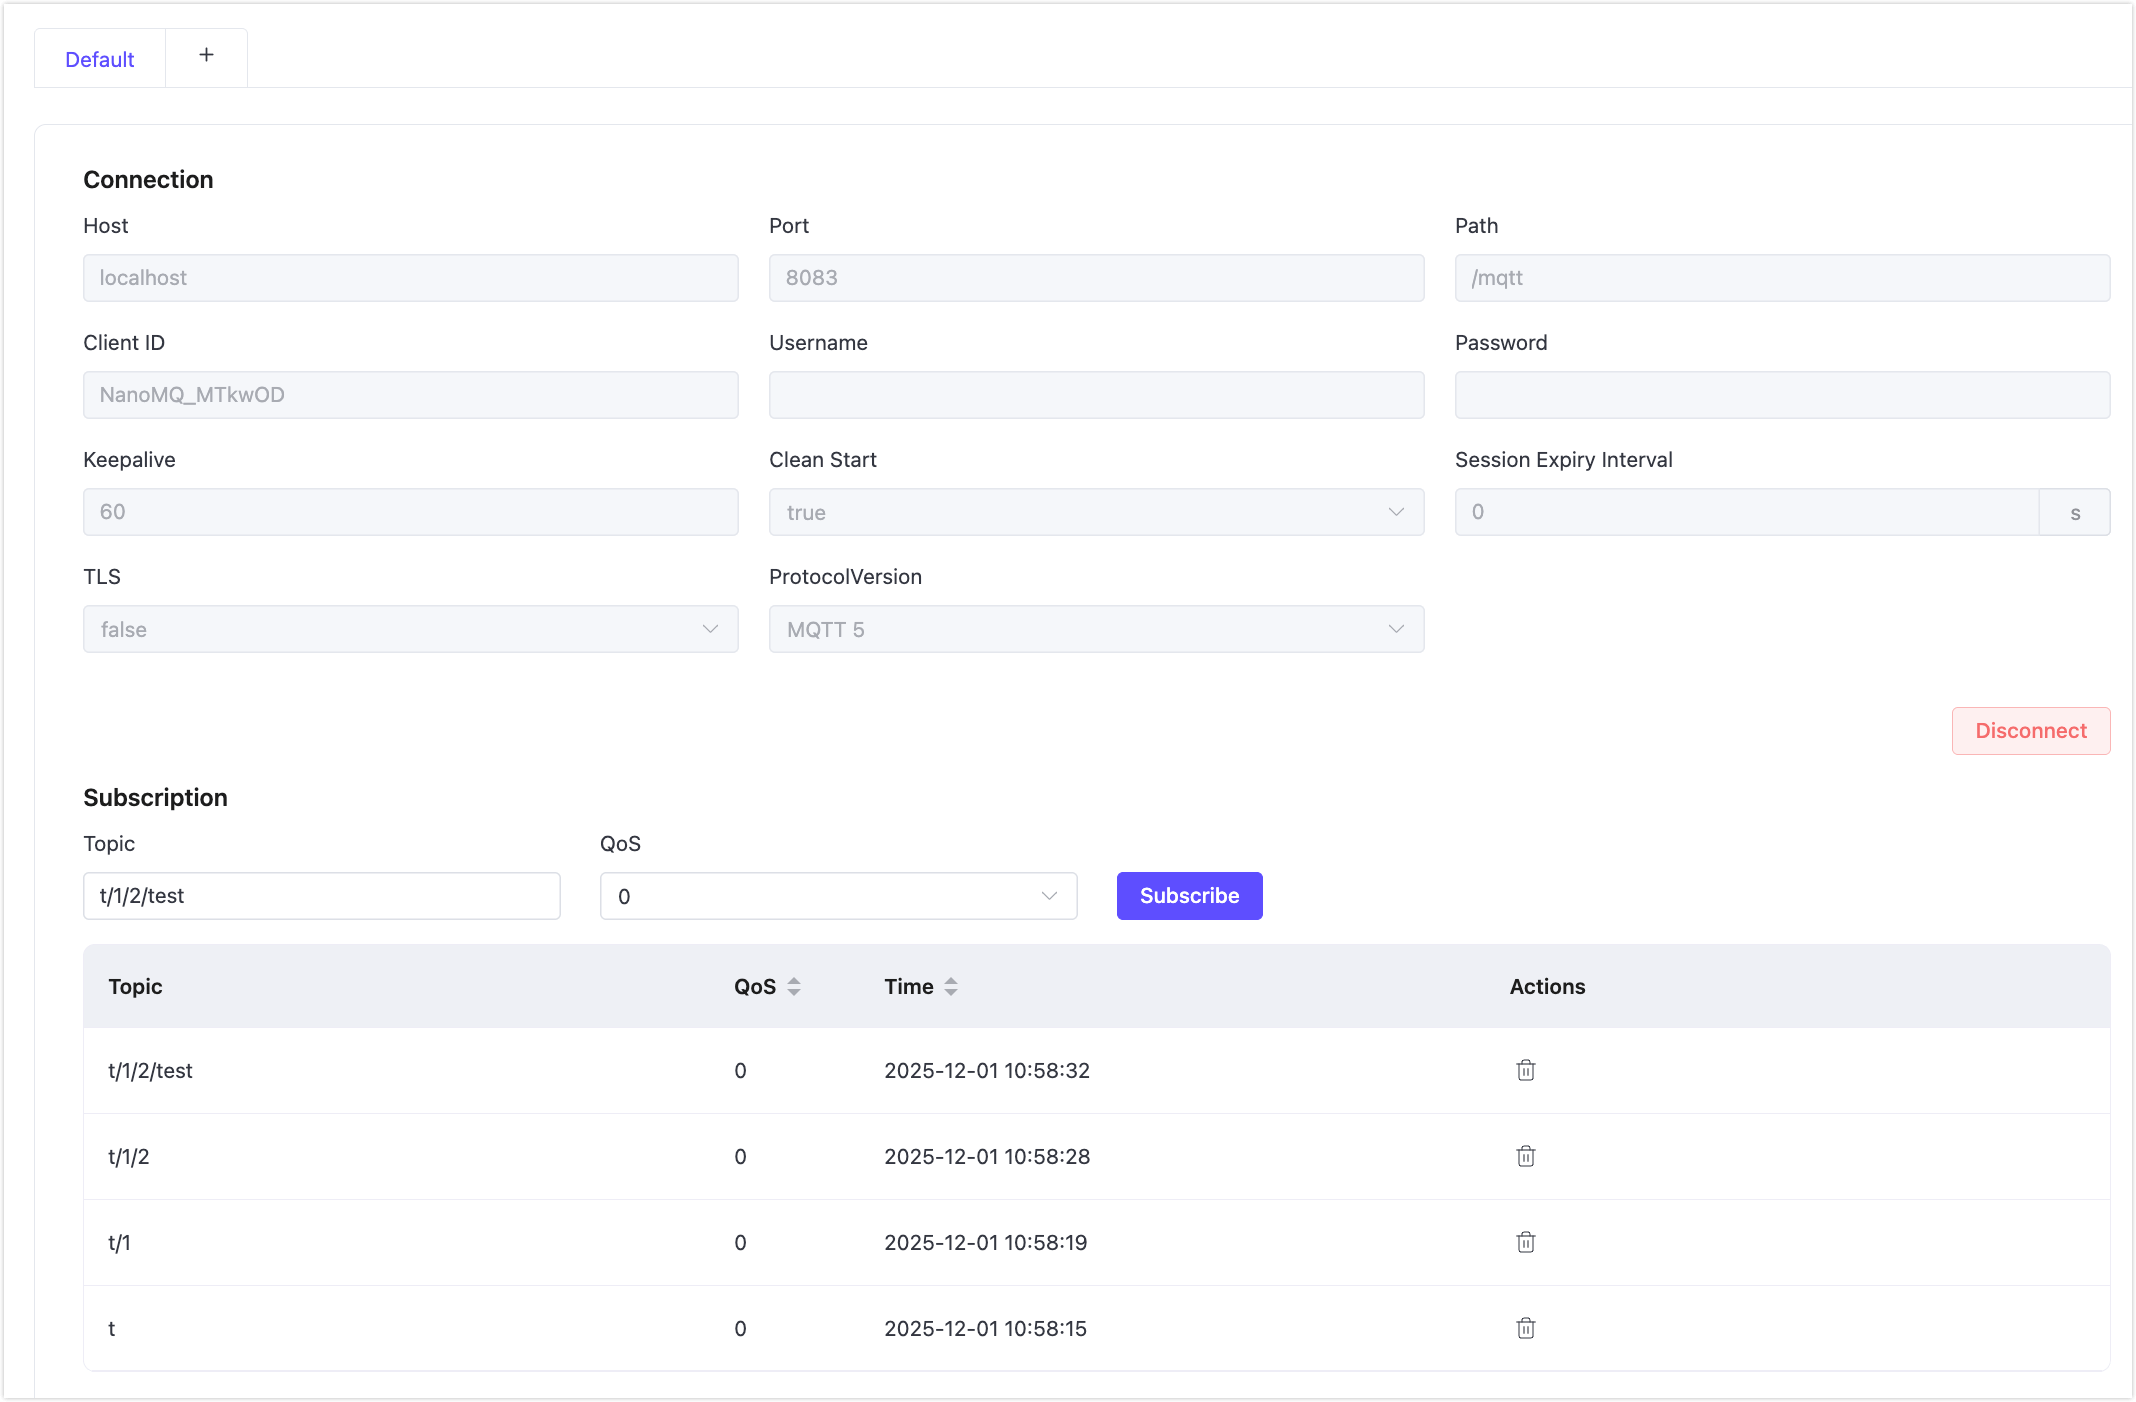This screenshot has width=2136, height=1402.
Task: Switch to the Default tab
Action: click(x=100, y=59)
